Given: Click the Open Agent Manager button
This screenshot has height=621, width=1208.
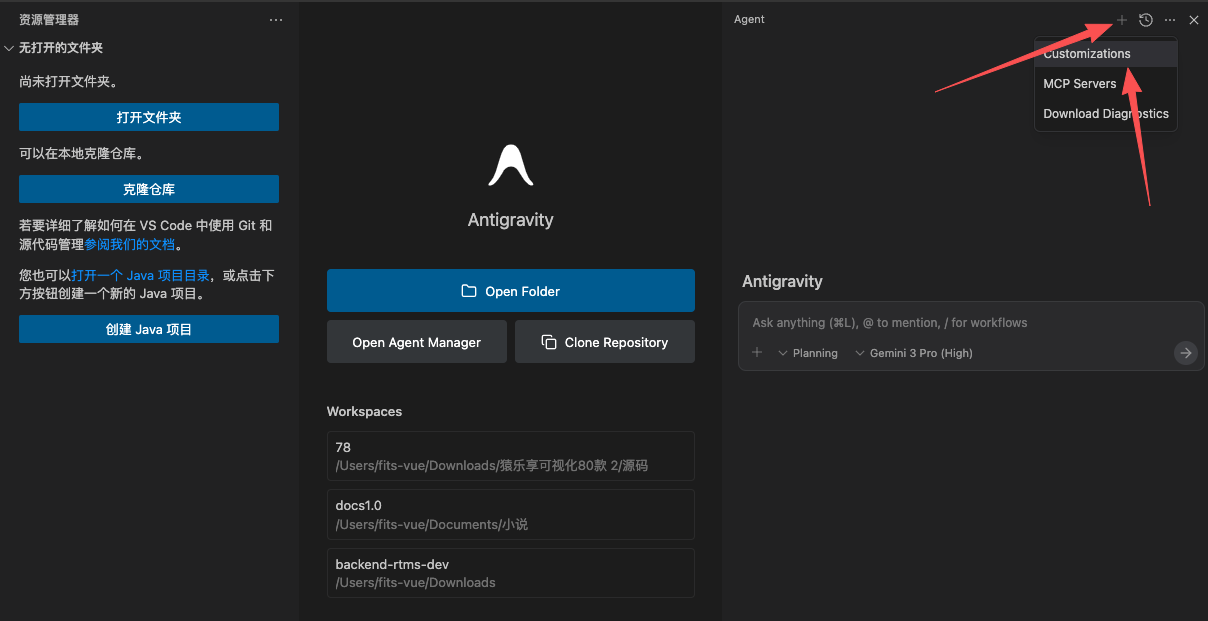Looking at the screenshot, I should [416, 341].
